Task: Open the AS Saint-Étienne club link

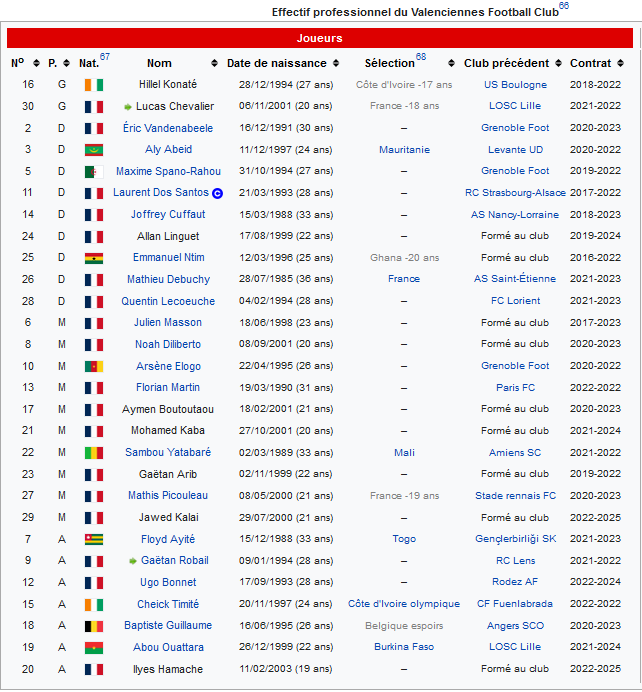Action: 514,279
